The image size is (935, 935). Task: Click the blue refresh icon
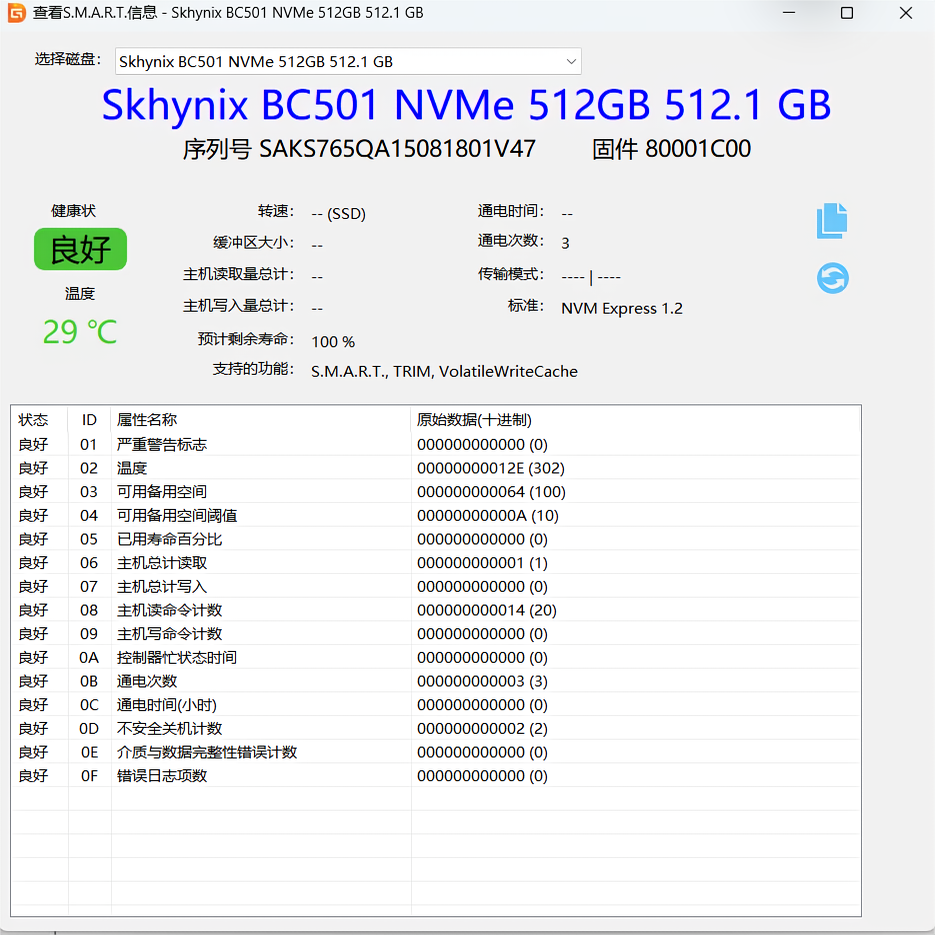pyautogui.click(x=832, y=278)
